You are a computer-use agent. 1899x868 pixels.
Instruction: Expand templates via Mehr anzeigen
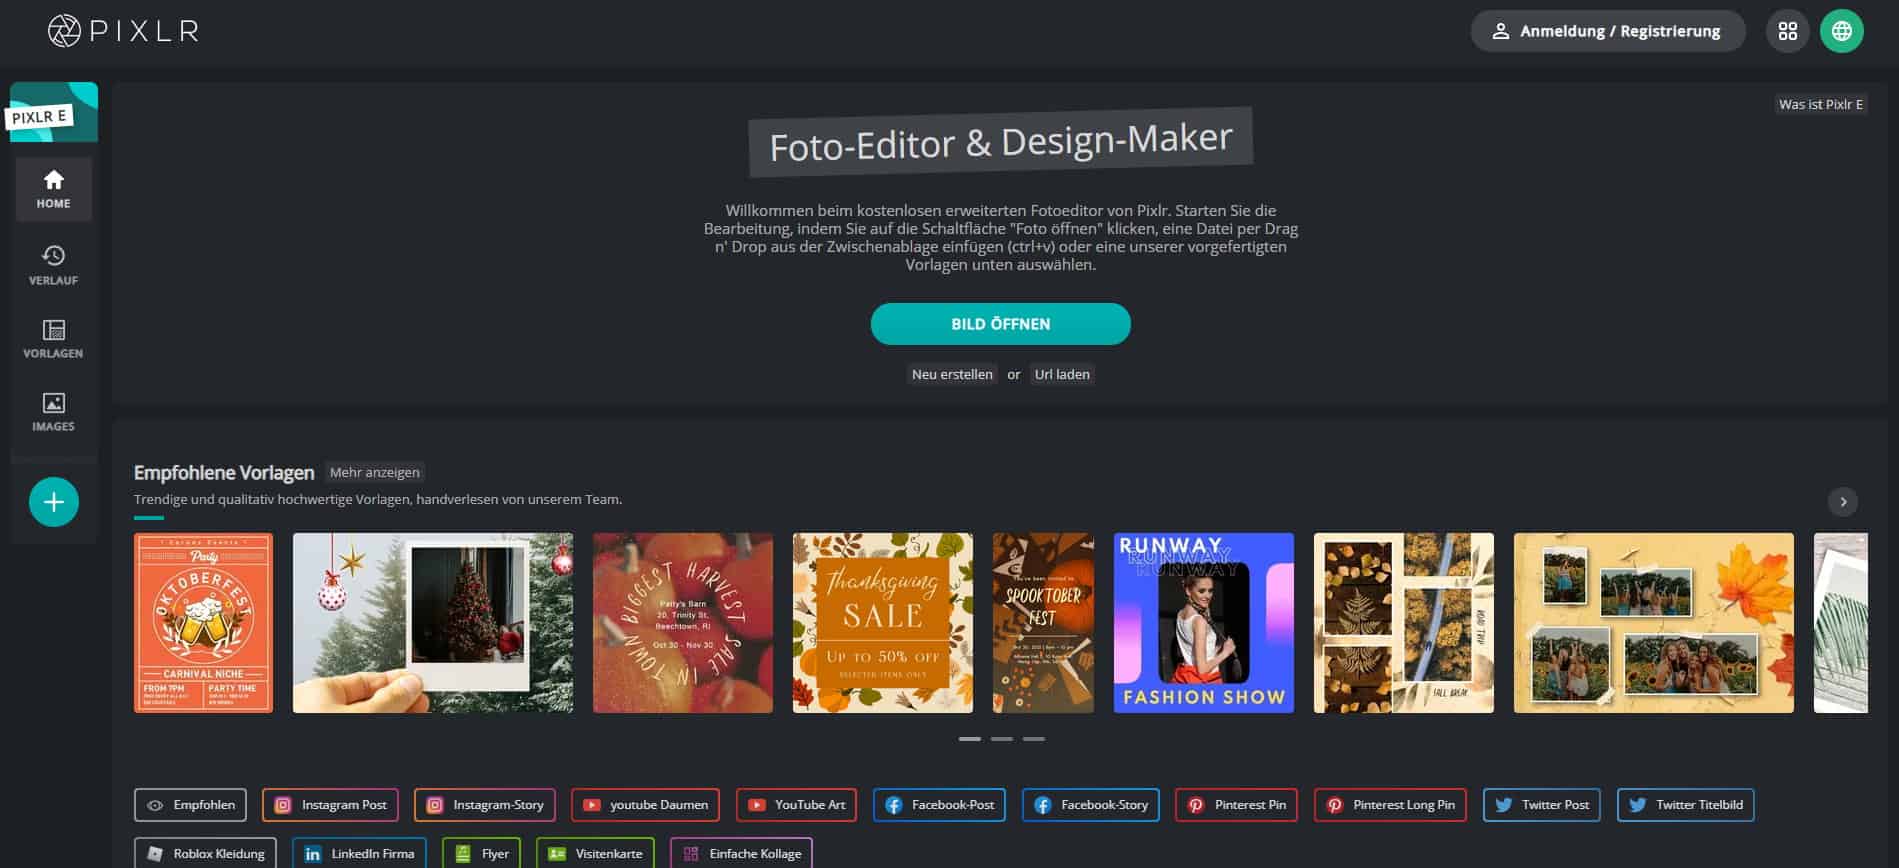pyautogui.click(x=375, y=472)
